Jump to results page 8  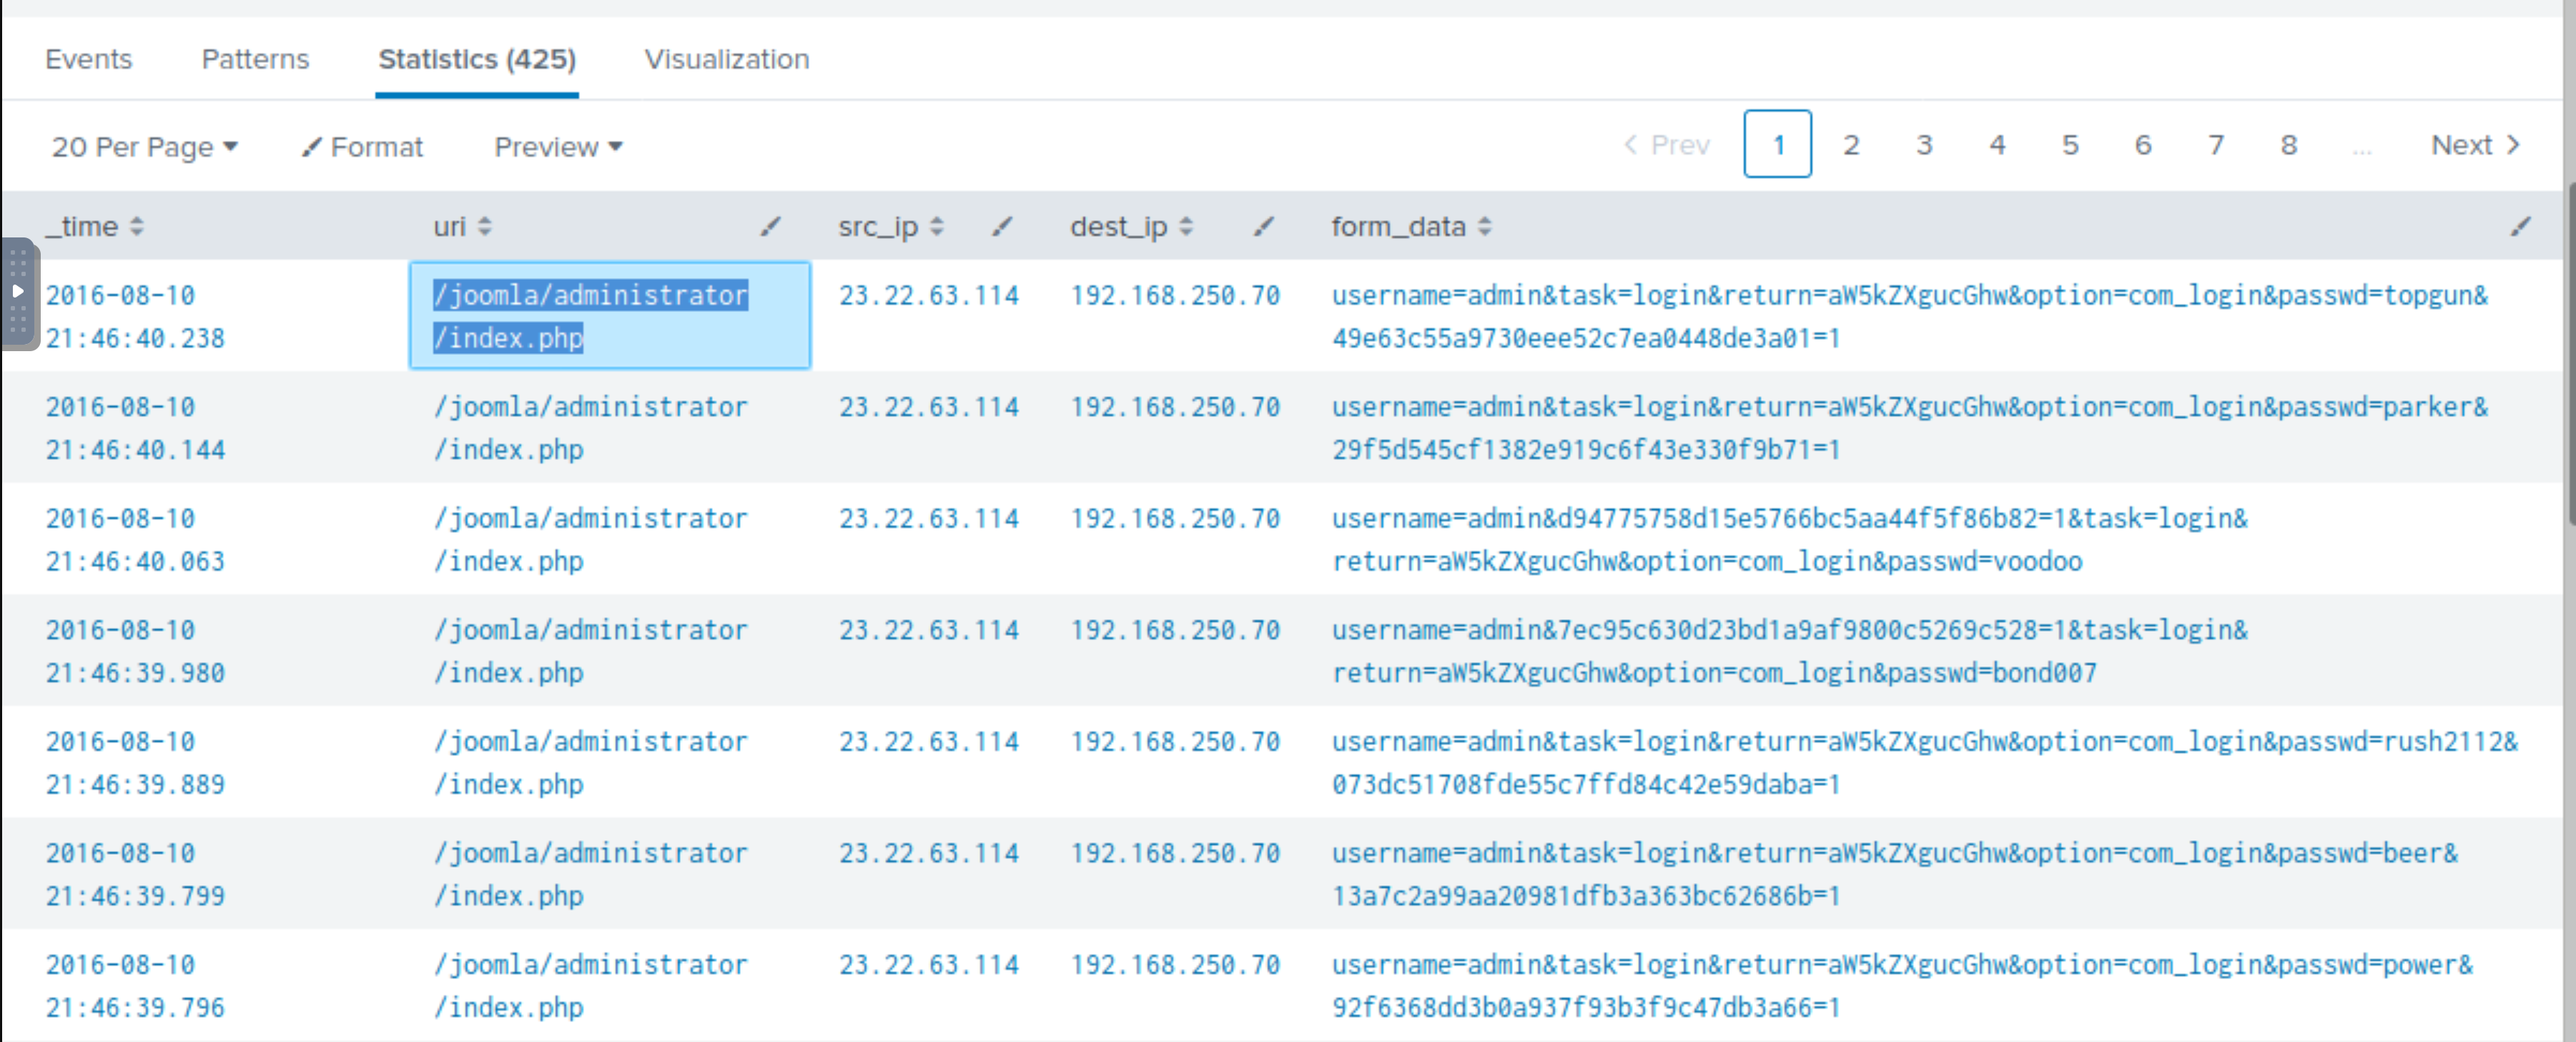2288,145
